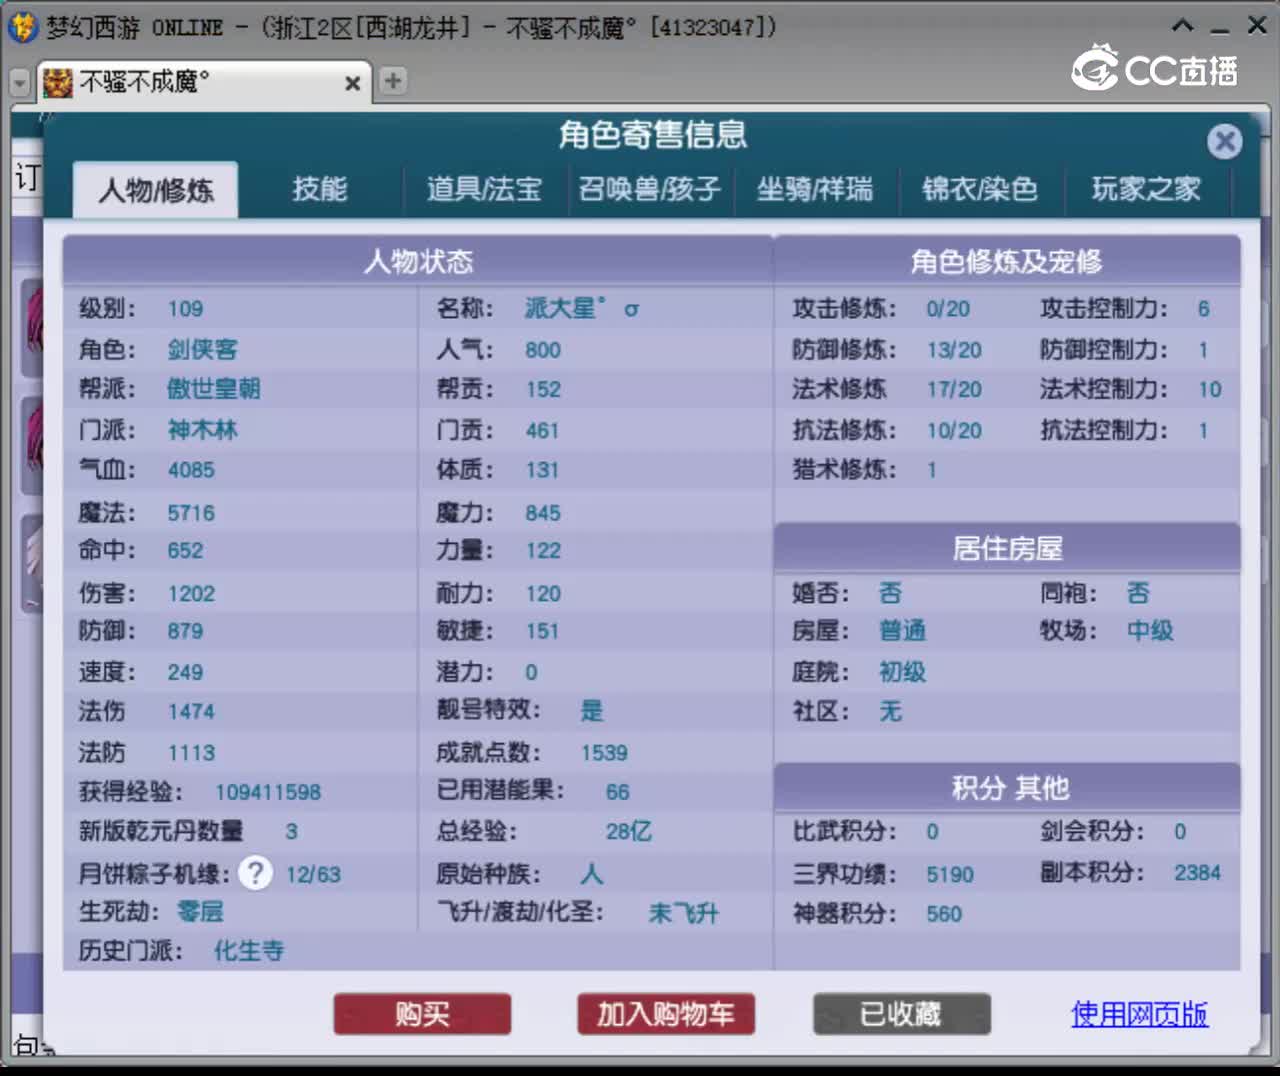Click the 房屋 value 普通

coord(903,631)
